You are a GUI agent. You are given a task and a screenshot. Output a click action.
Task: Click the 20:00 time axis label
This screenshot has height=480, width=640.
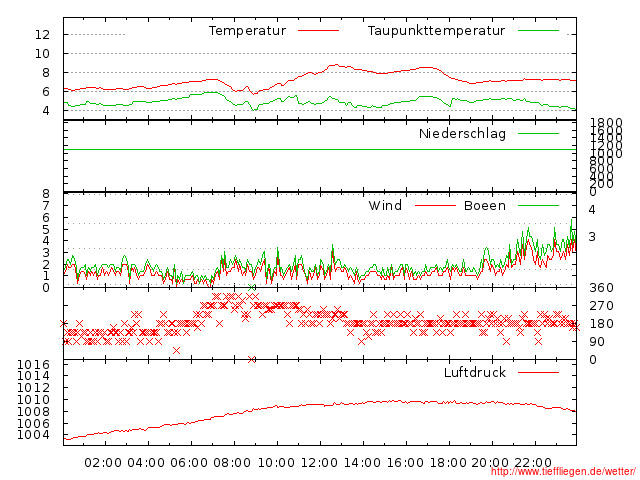490,463
